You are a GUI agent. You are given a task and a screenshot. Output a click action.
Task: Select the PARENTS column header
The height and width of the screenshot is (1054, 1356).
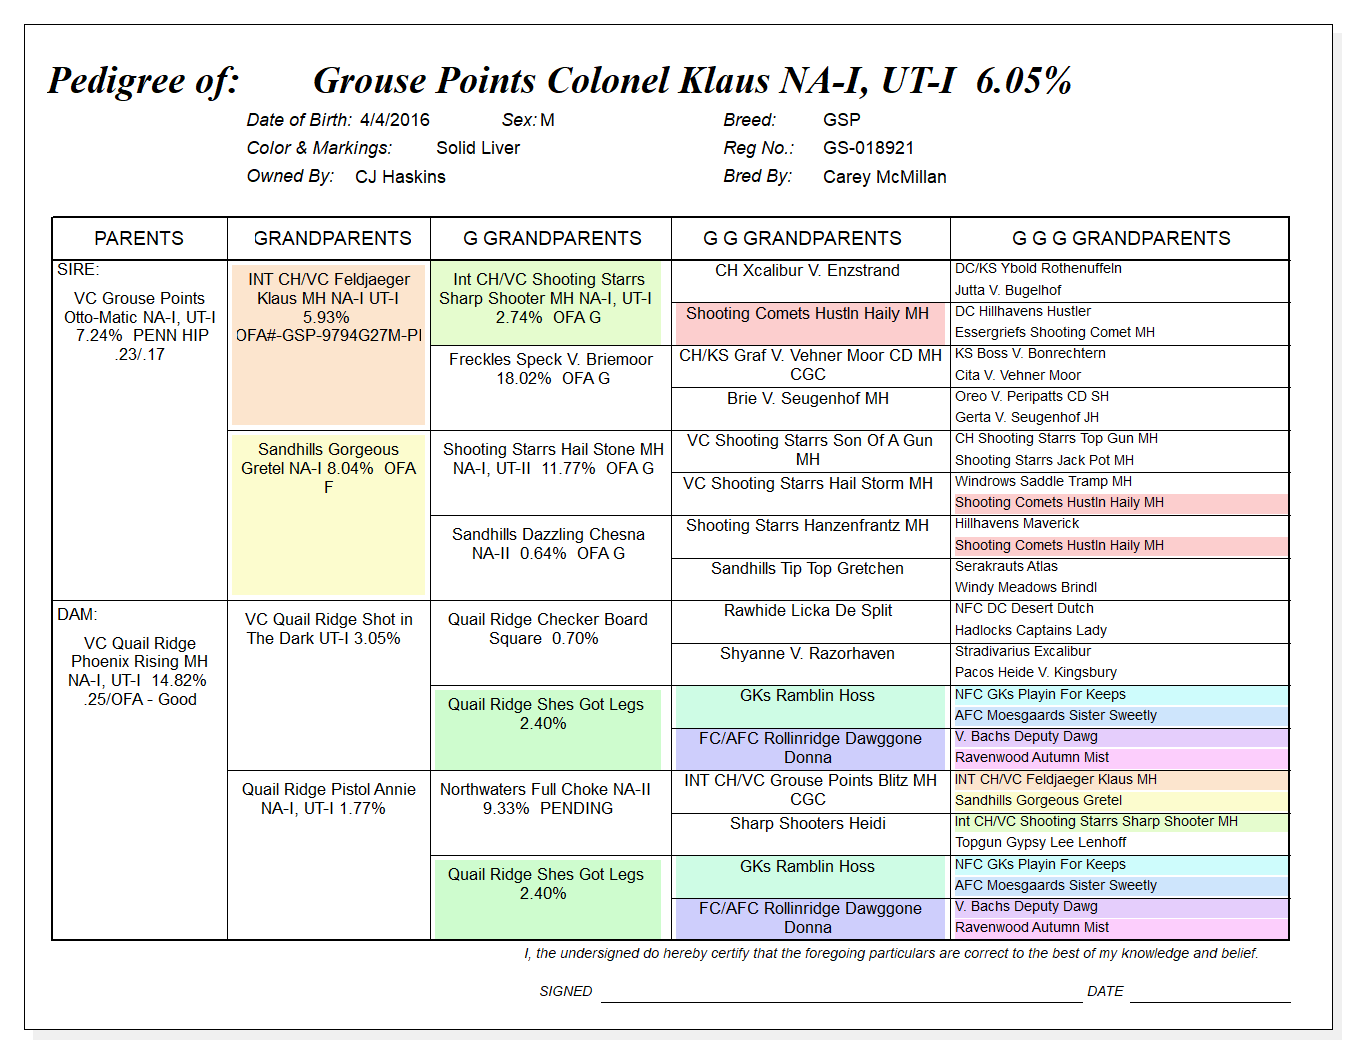coord(139,238)
